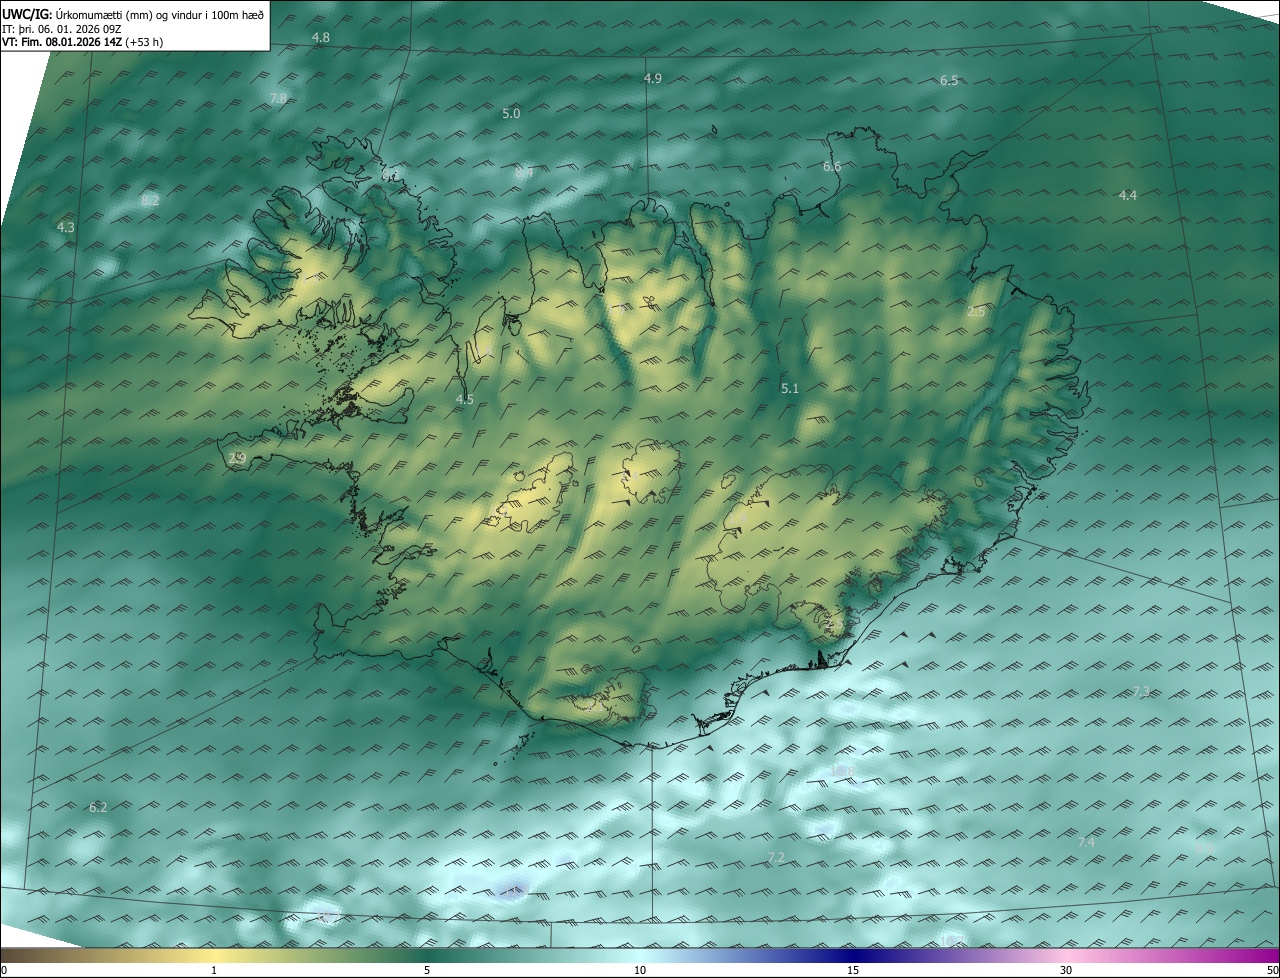Click the '6.2' map value

pos(98,807)
